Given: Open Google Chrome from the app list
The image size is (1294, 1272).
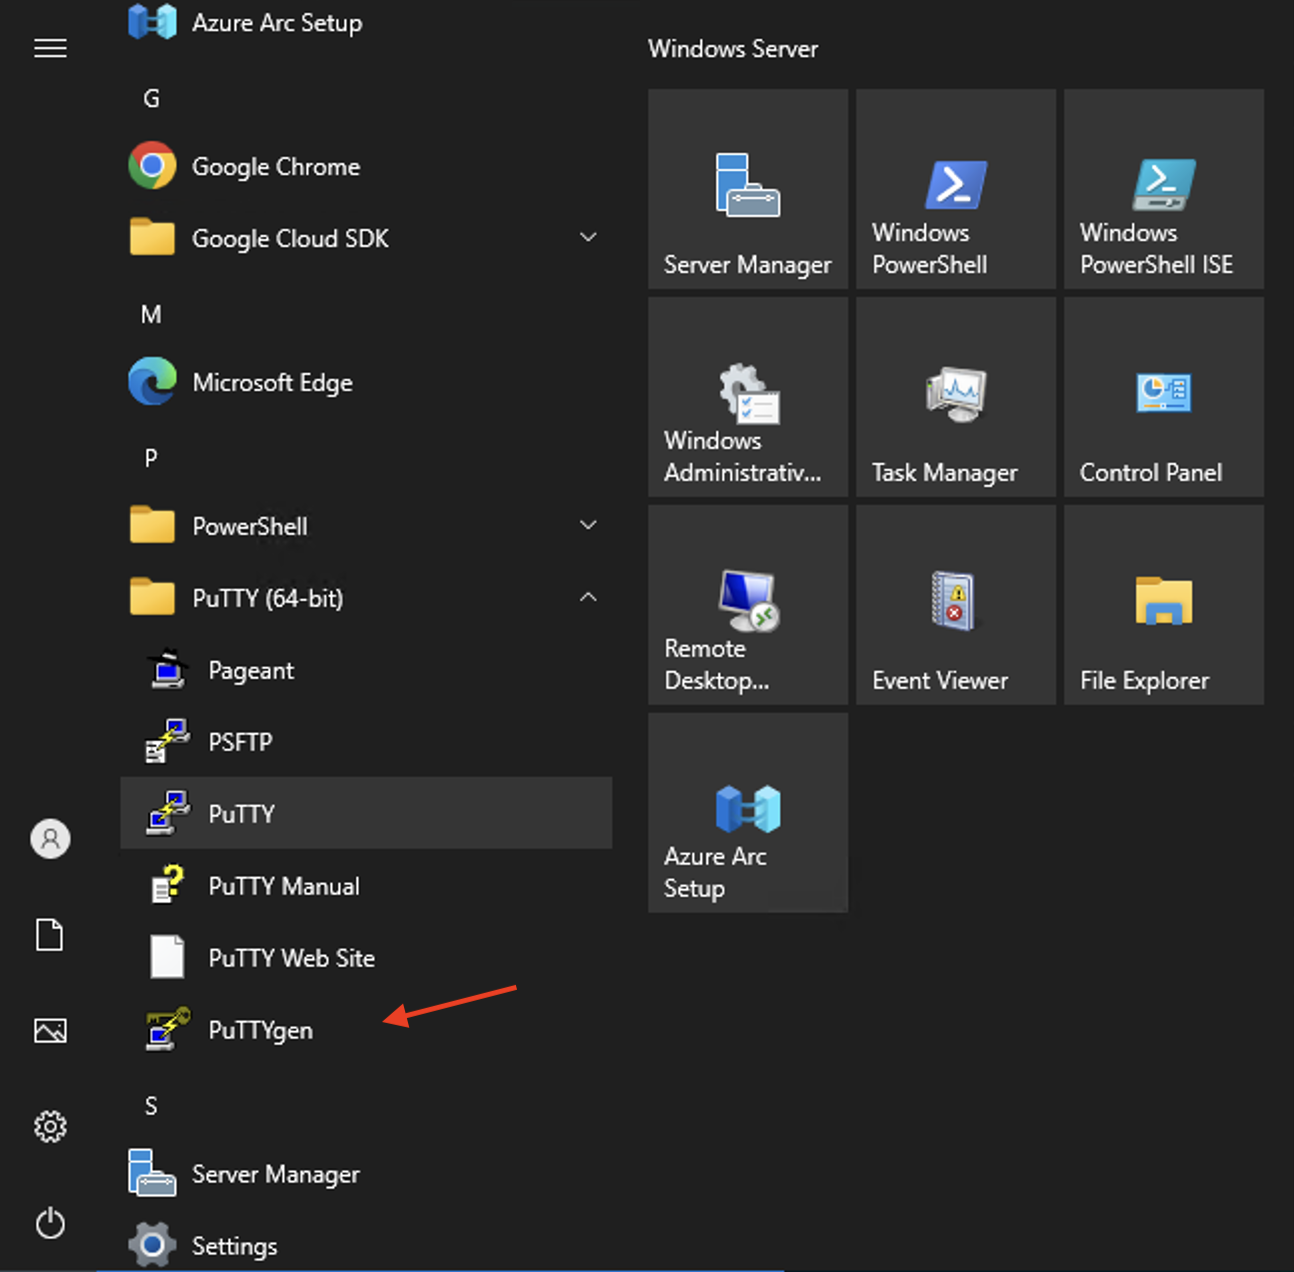Looking at the screenshot, I should point(366,166).
